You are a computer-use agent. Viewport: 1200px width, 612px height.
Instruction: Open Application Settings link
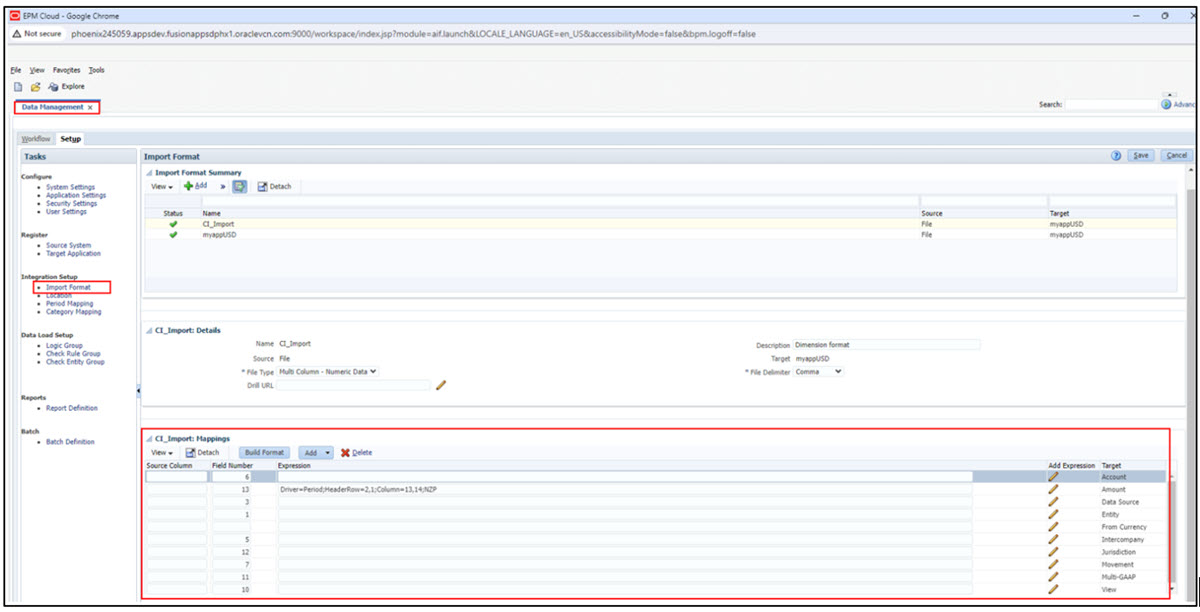[x=76, y=195]
